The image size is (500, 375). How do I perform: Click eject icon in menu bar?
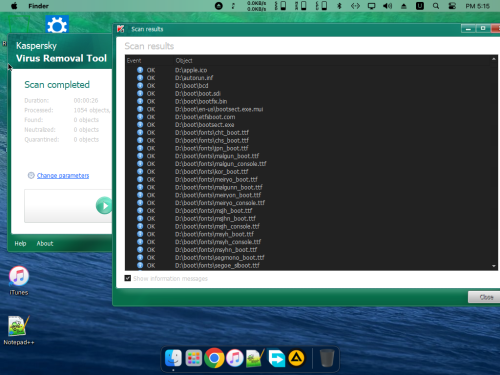(x=404, y=6)
